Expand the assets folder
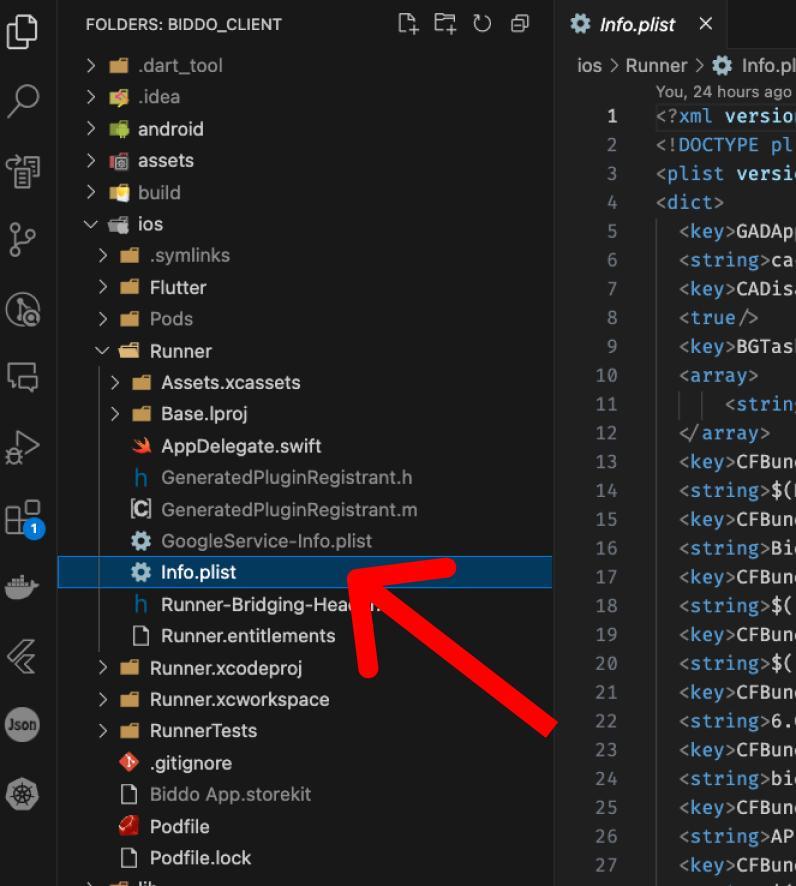 click(x=91, y=160)
